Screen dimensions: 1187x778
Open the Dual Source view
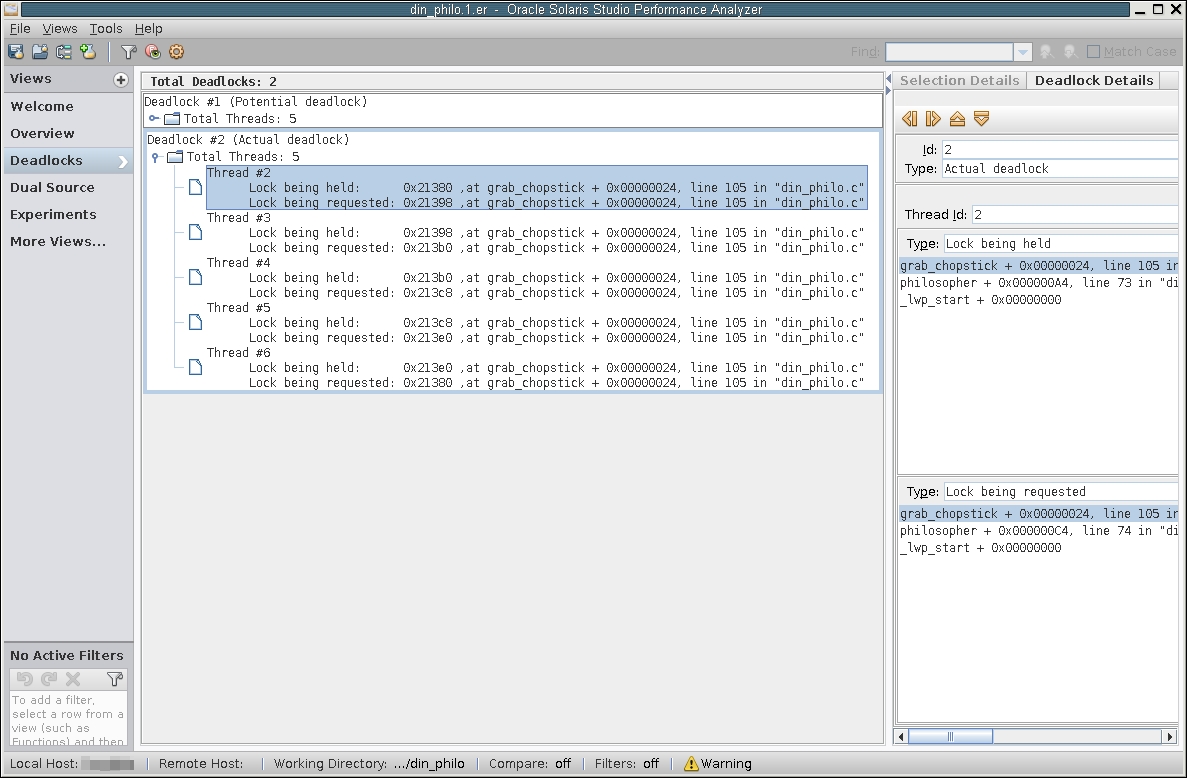point(67,188)
